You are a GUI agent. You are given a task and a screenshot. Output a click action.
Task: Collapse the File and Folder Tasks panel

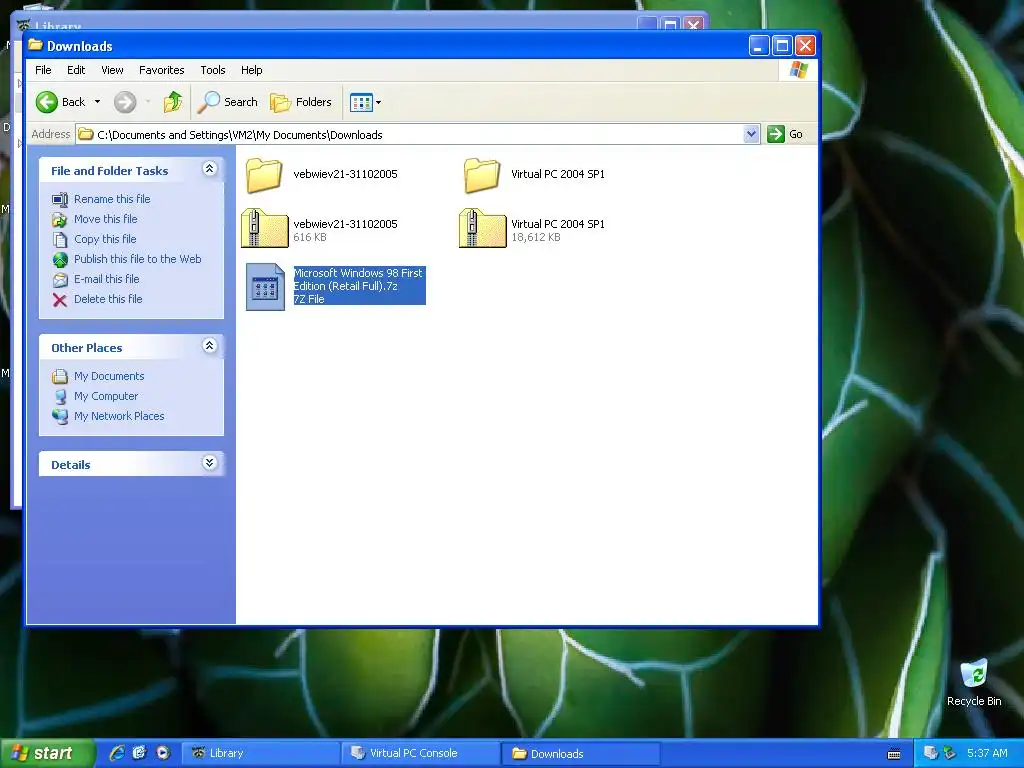210,169
